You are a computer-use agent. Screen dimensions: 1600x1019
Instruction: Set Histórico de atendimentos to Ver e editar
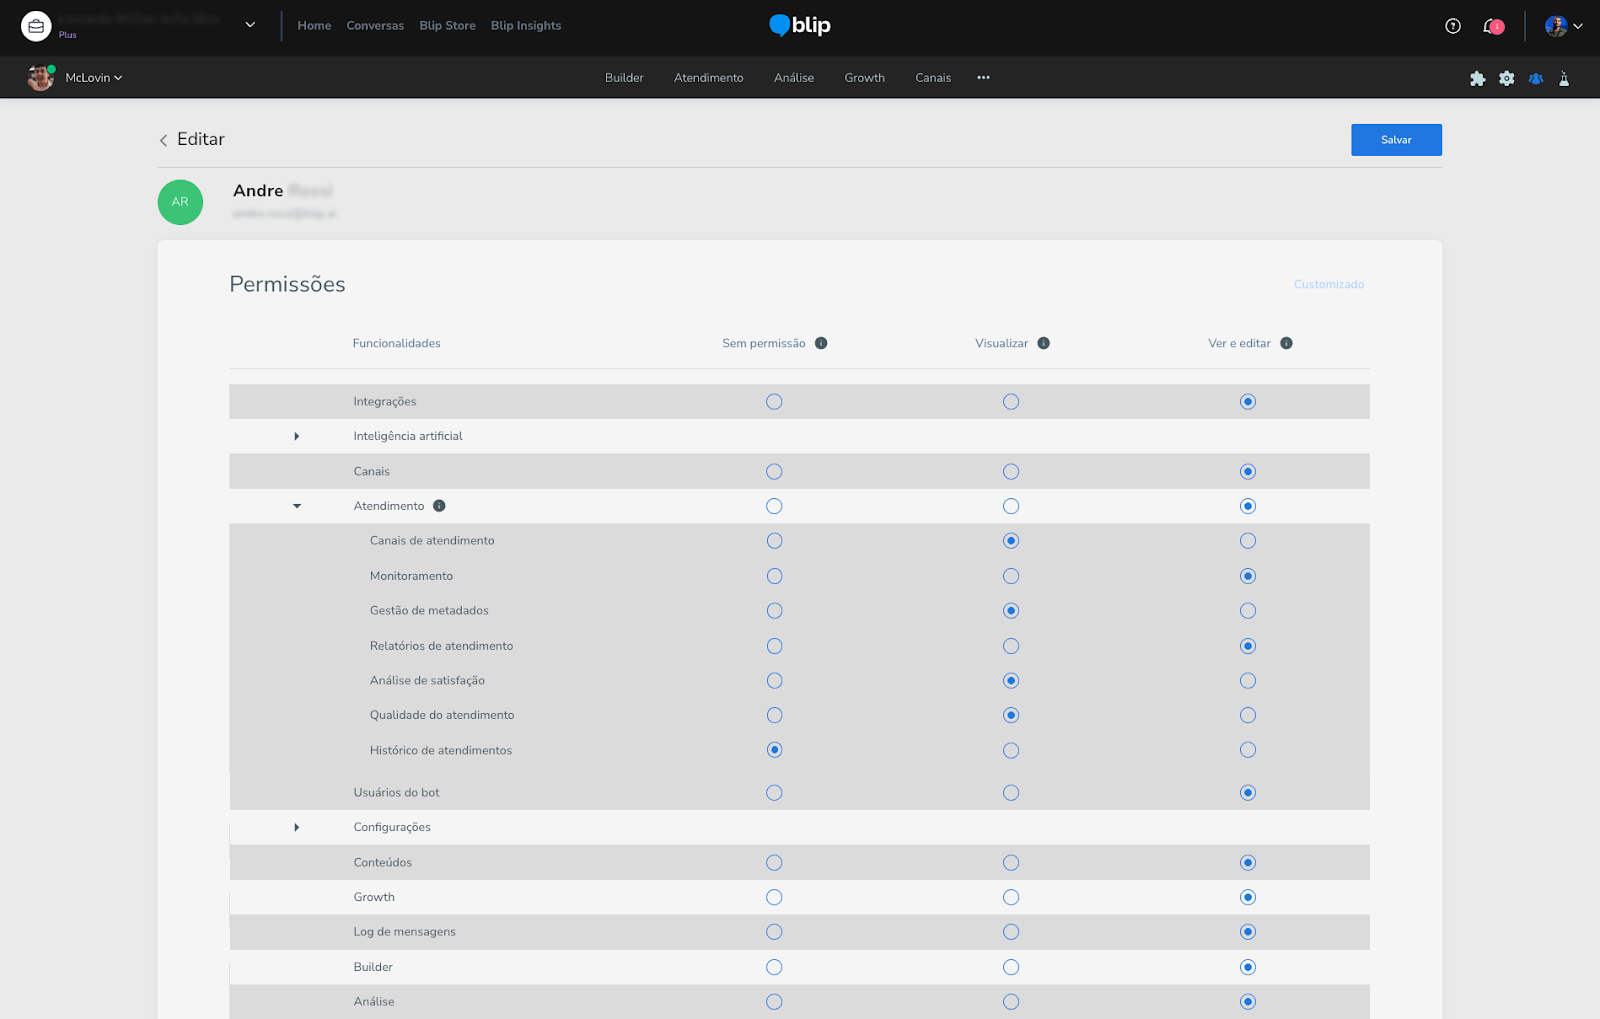click(1247, 750)
